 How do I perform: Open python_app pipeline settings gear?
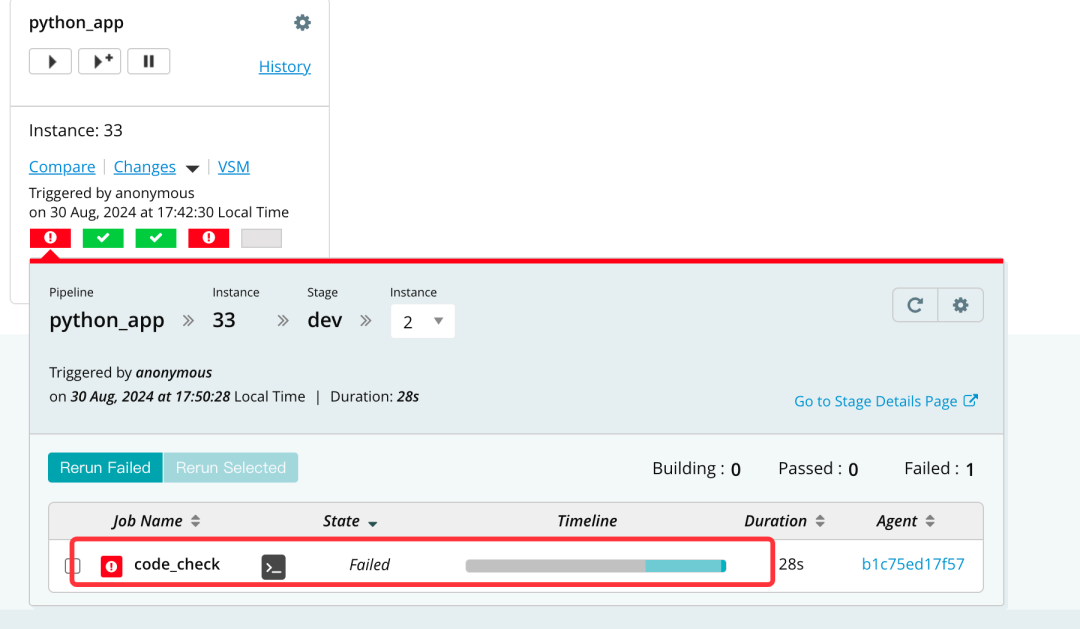[302, 23]
